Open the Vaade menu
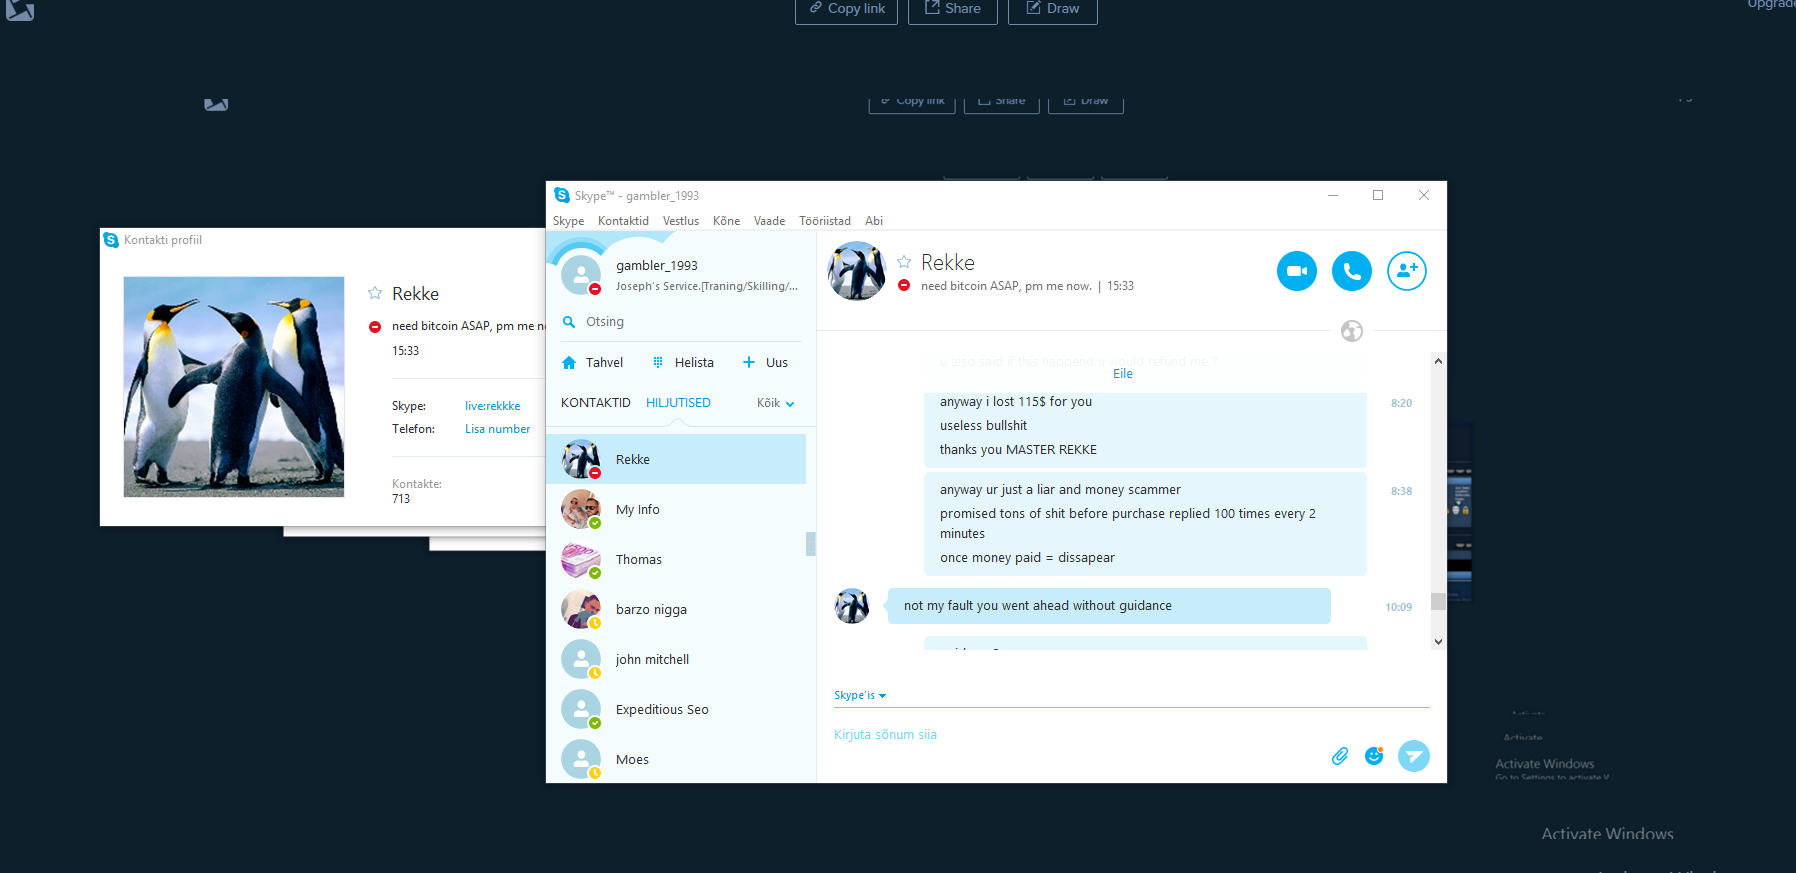This screenshot has width=1796, height=873. click(769, 221)
